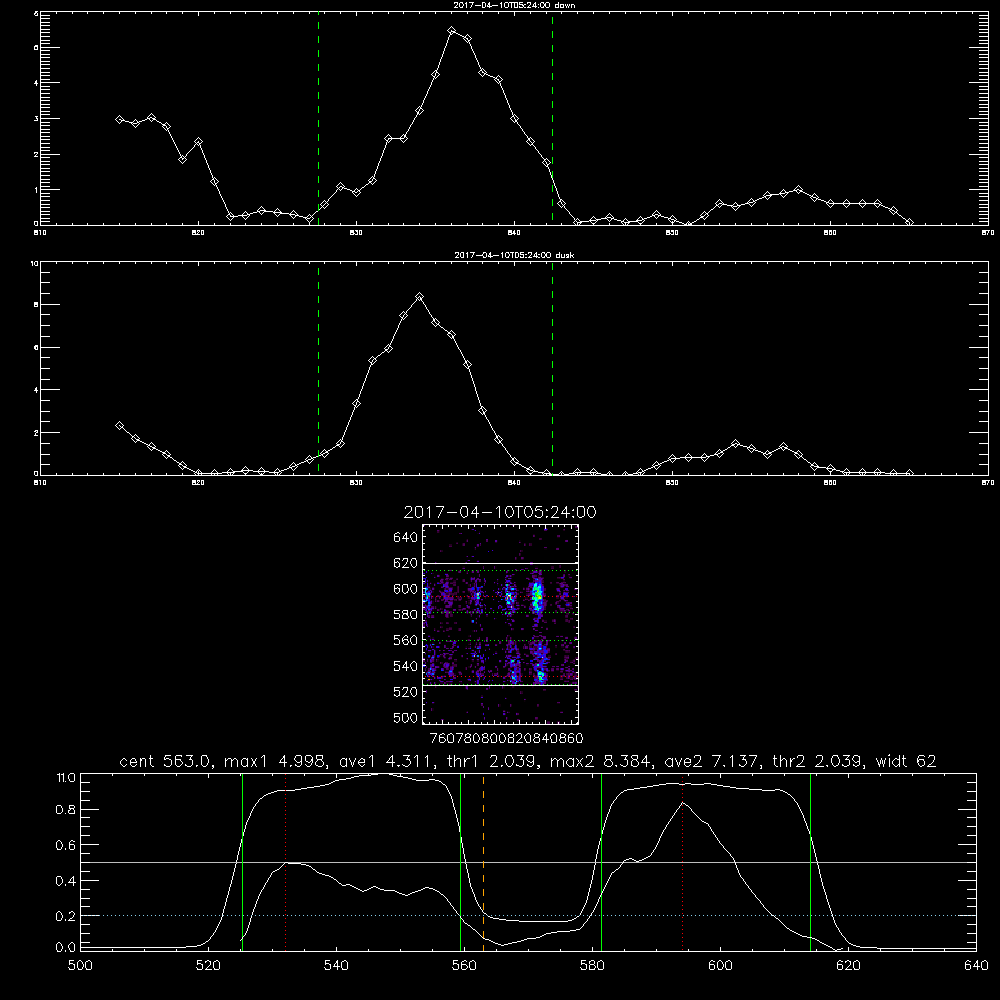Screen dimensions: 1000x1000
Task: Click y-axis label '0.8' of bottom plot
Action: click(66, 810)
